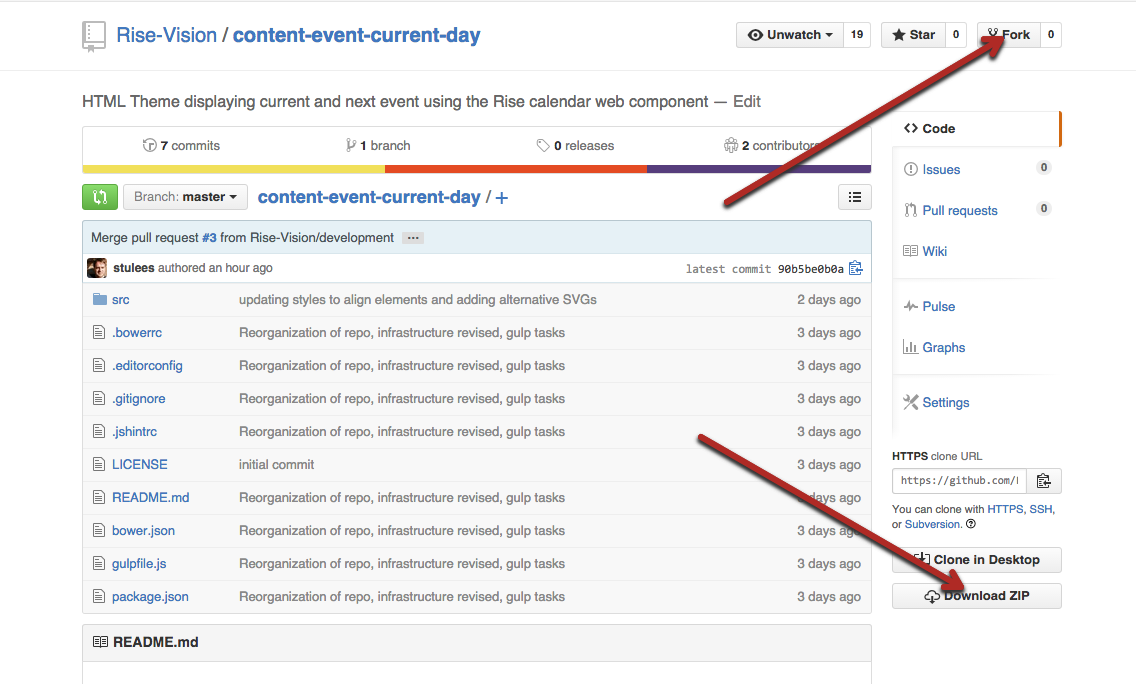The image size is (1136, 684).
Task: Click the commits history clock icon
Action: 150,145
